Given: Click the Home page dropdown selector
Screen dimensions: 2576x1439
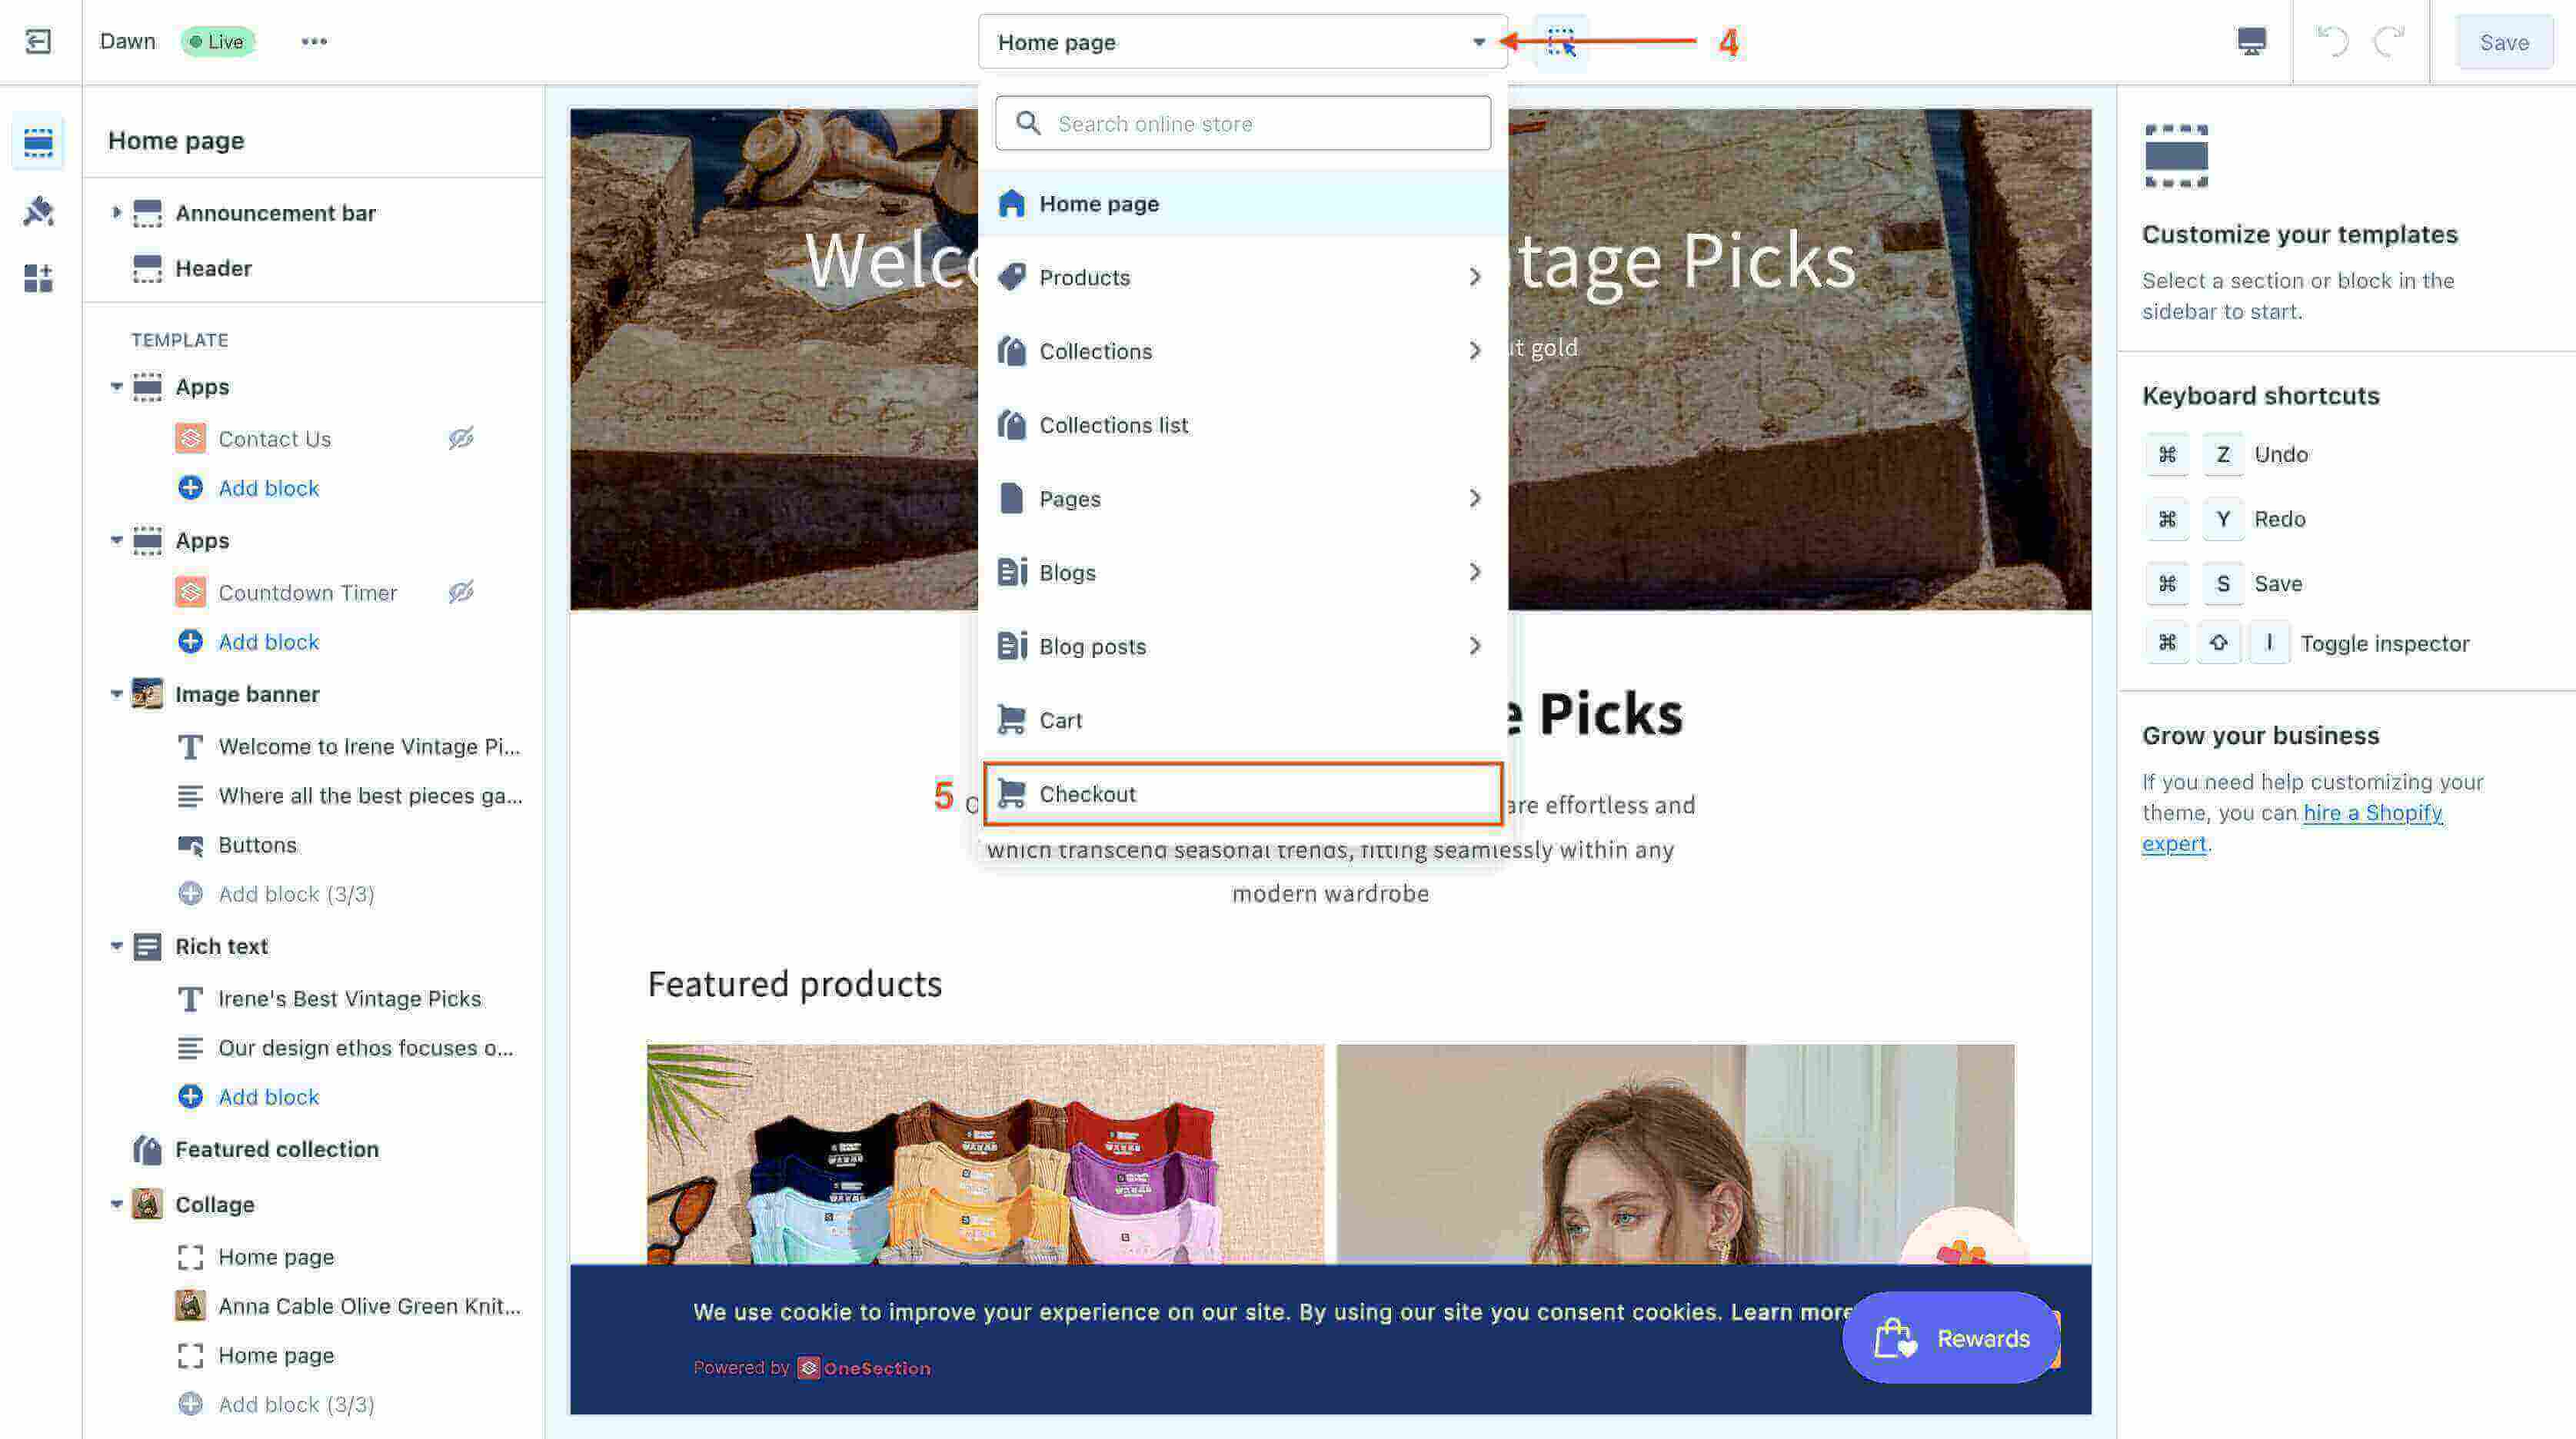Looking at the screenshot, I should point(1239,42).
